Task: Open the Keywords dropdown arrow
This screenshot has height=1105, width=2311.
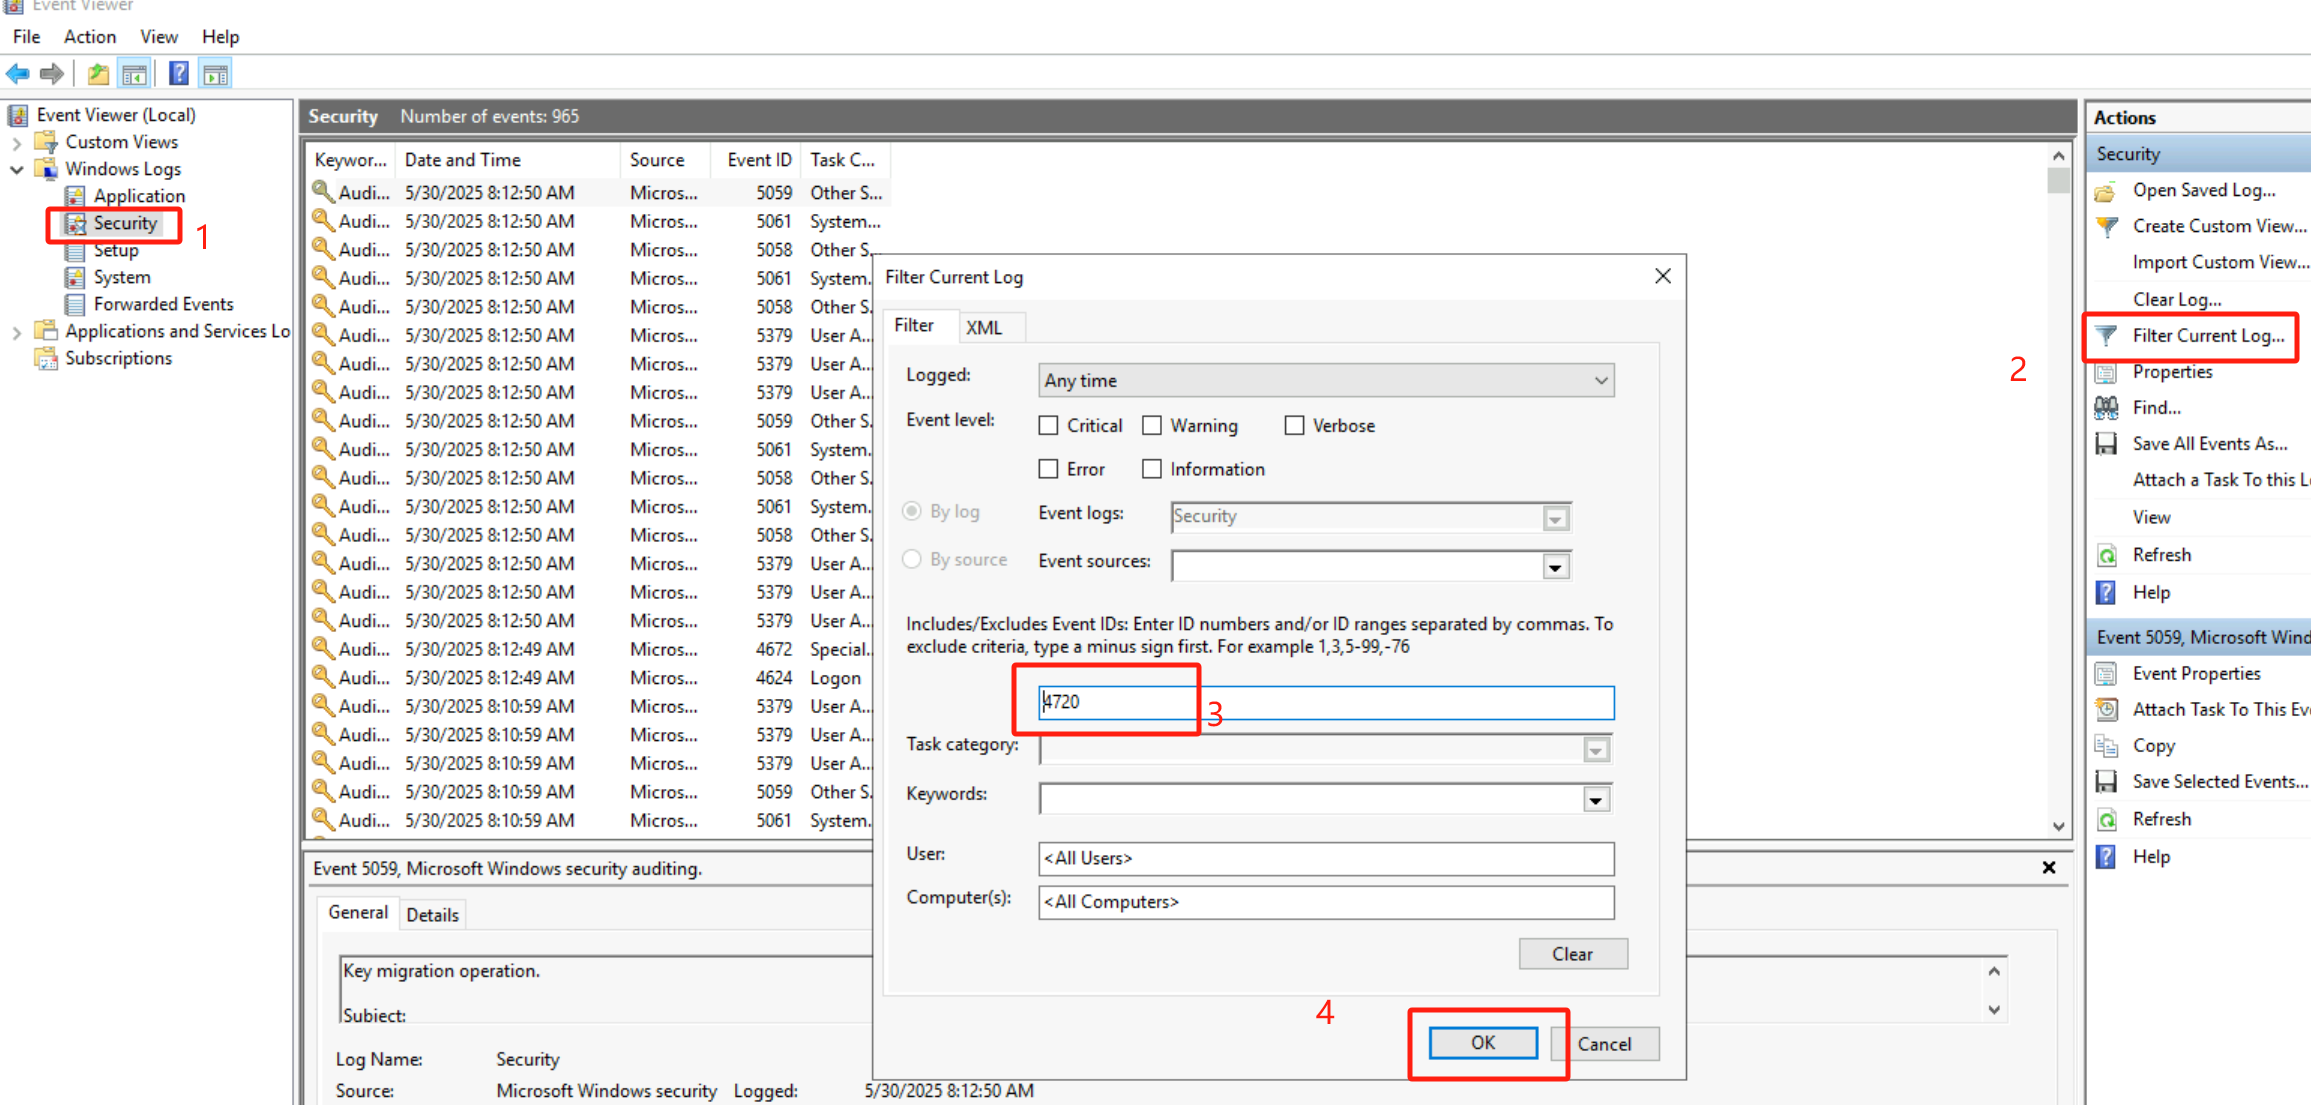Action: coord(1595,800)
